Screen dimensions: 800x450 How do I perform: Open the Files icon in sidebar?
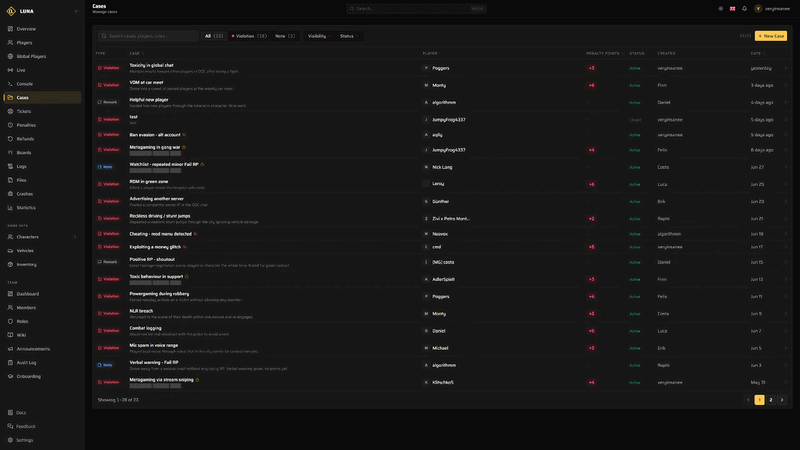(10, 180)
